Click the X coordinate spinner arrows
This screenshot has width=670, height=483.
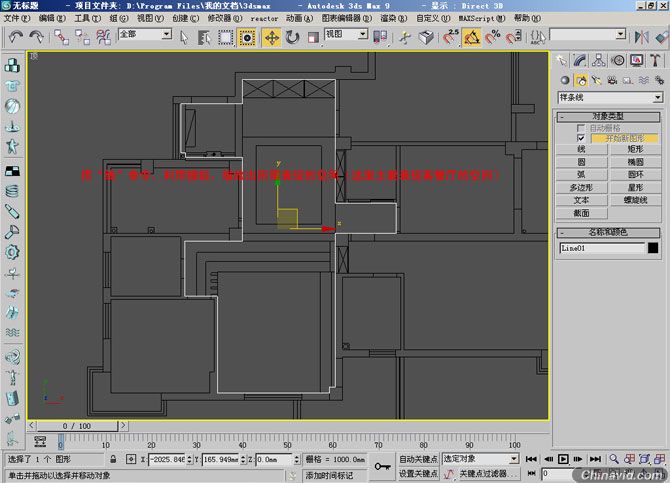(x=190, y=459)
